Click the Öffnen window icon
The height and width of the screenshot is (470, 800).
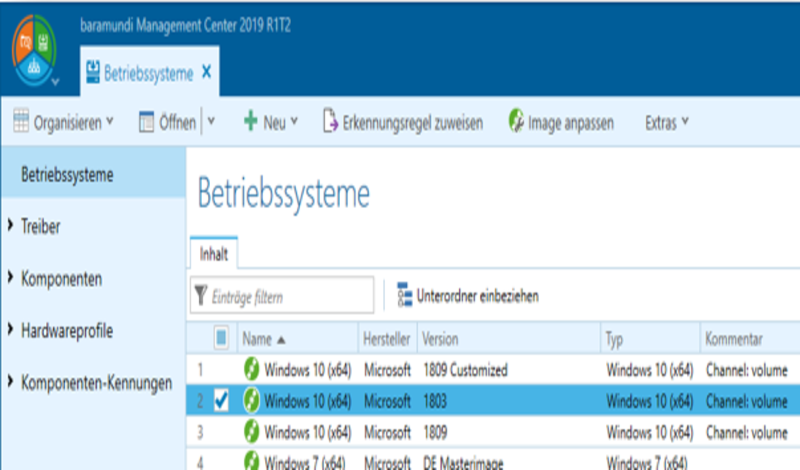point(146,122)
